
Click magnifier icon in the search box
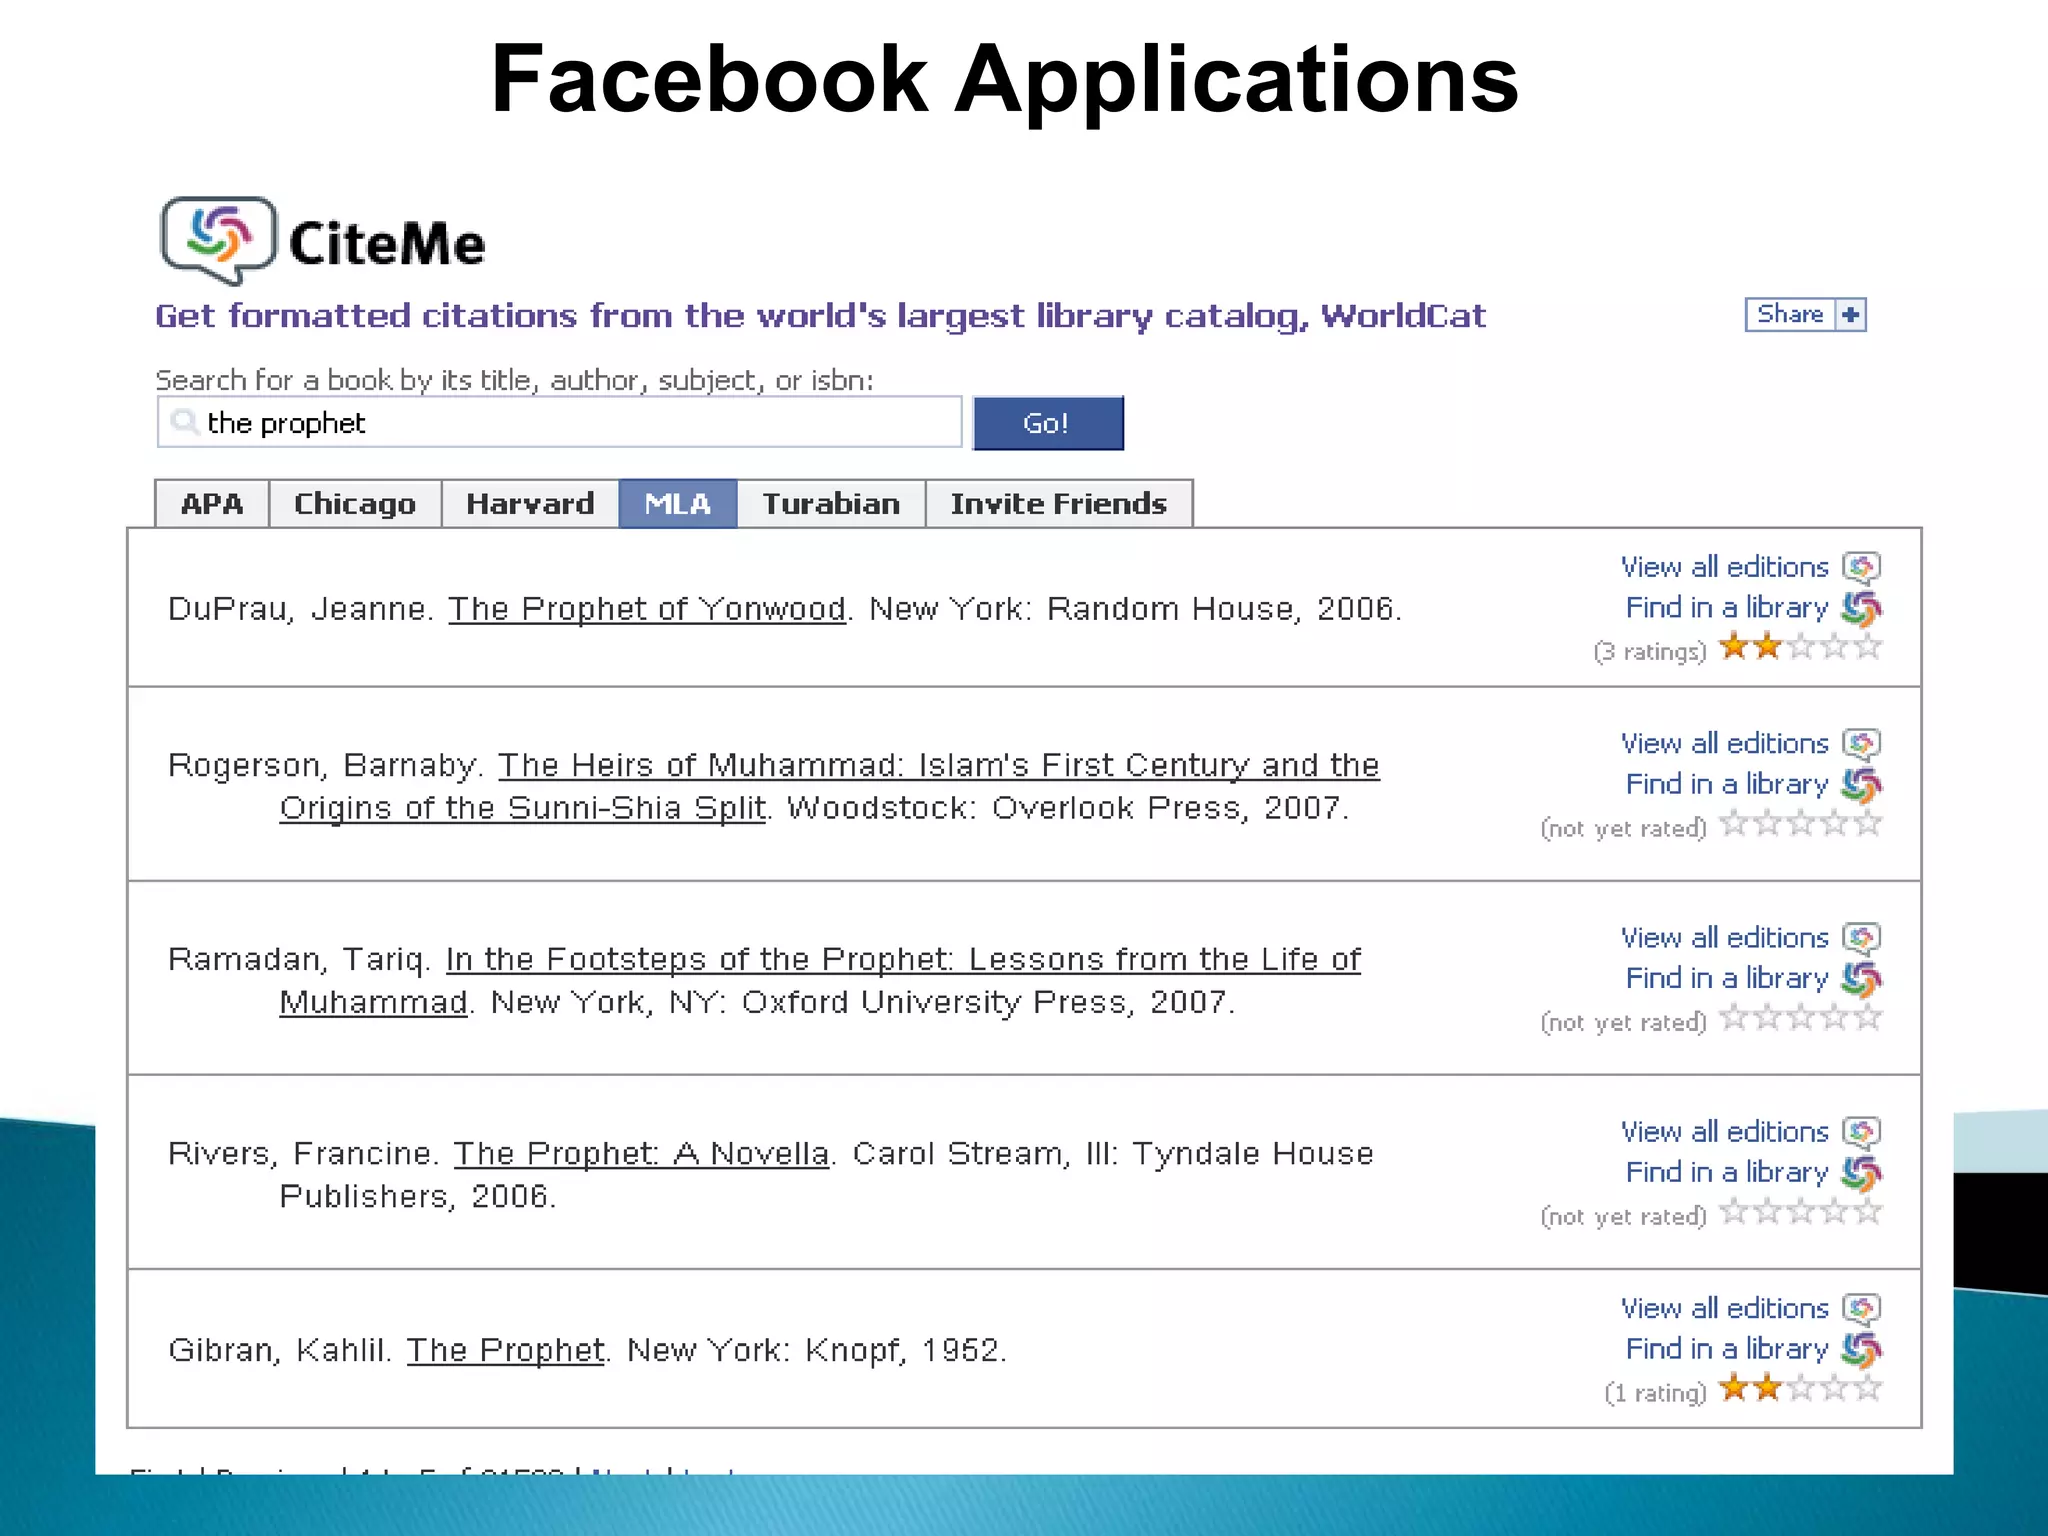click(x=183, y=422)
